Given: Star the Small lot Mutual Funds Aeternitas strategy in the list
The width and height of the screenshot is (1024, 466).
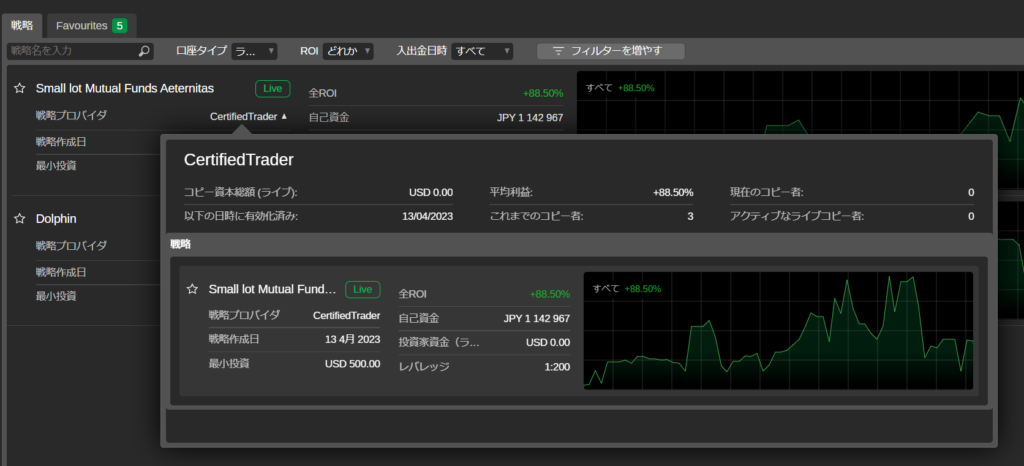Looking at the screenshot, I should point(19,89).
